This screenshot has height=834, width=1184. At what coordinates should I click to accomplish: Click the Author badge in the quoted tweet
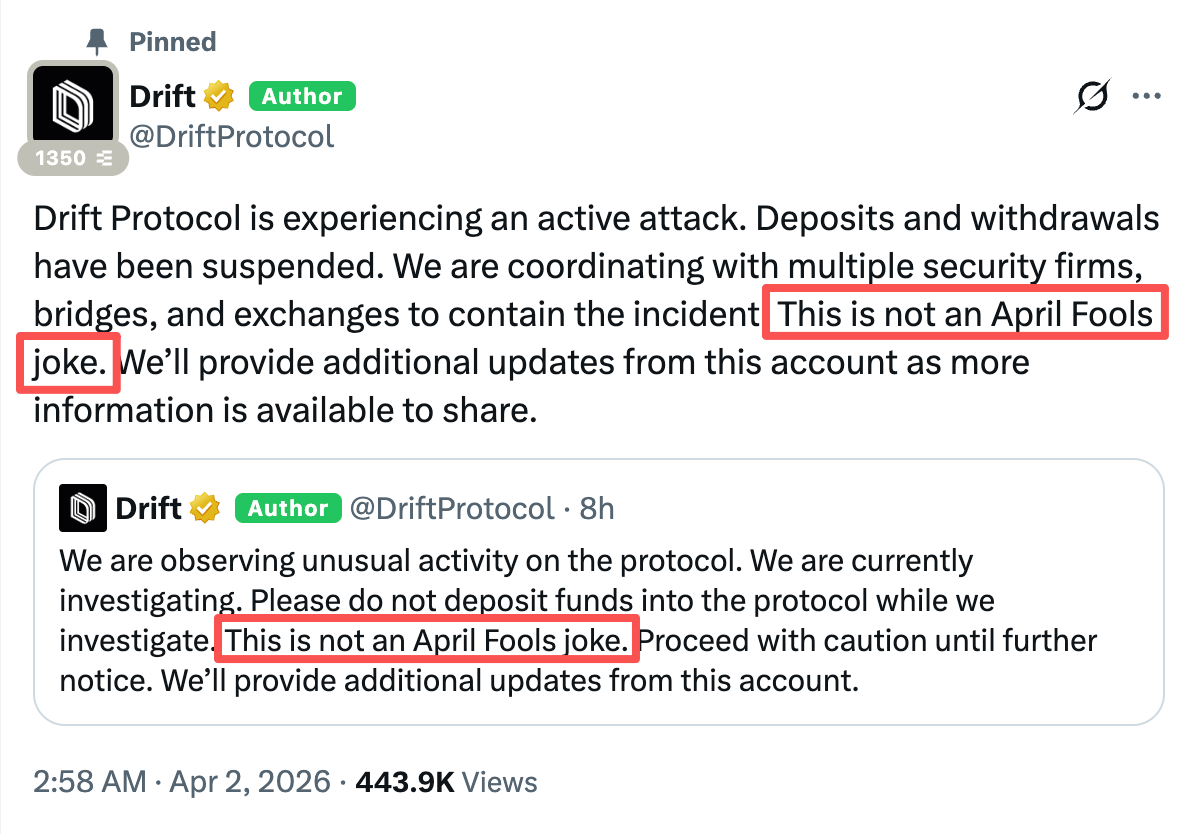[287, 507]
